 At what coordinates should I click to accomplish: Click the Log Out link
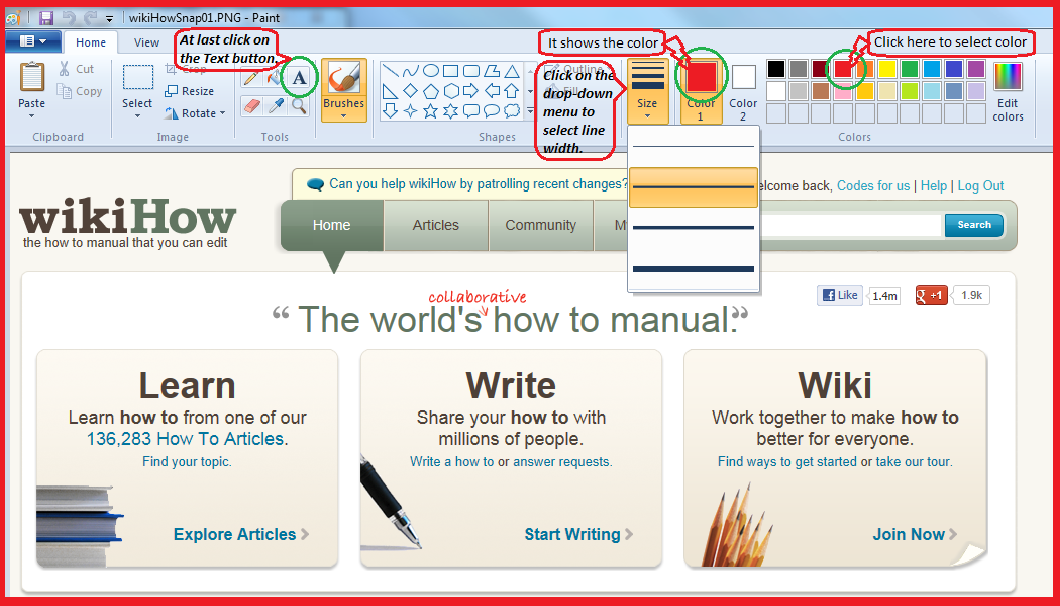[x=981, y=185]
